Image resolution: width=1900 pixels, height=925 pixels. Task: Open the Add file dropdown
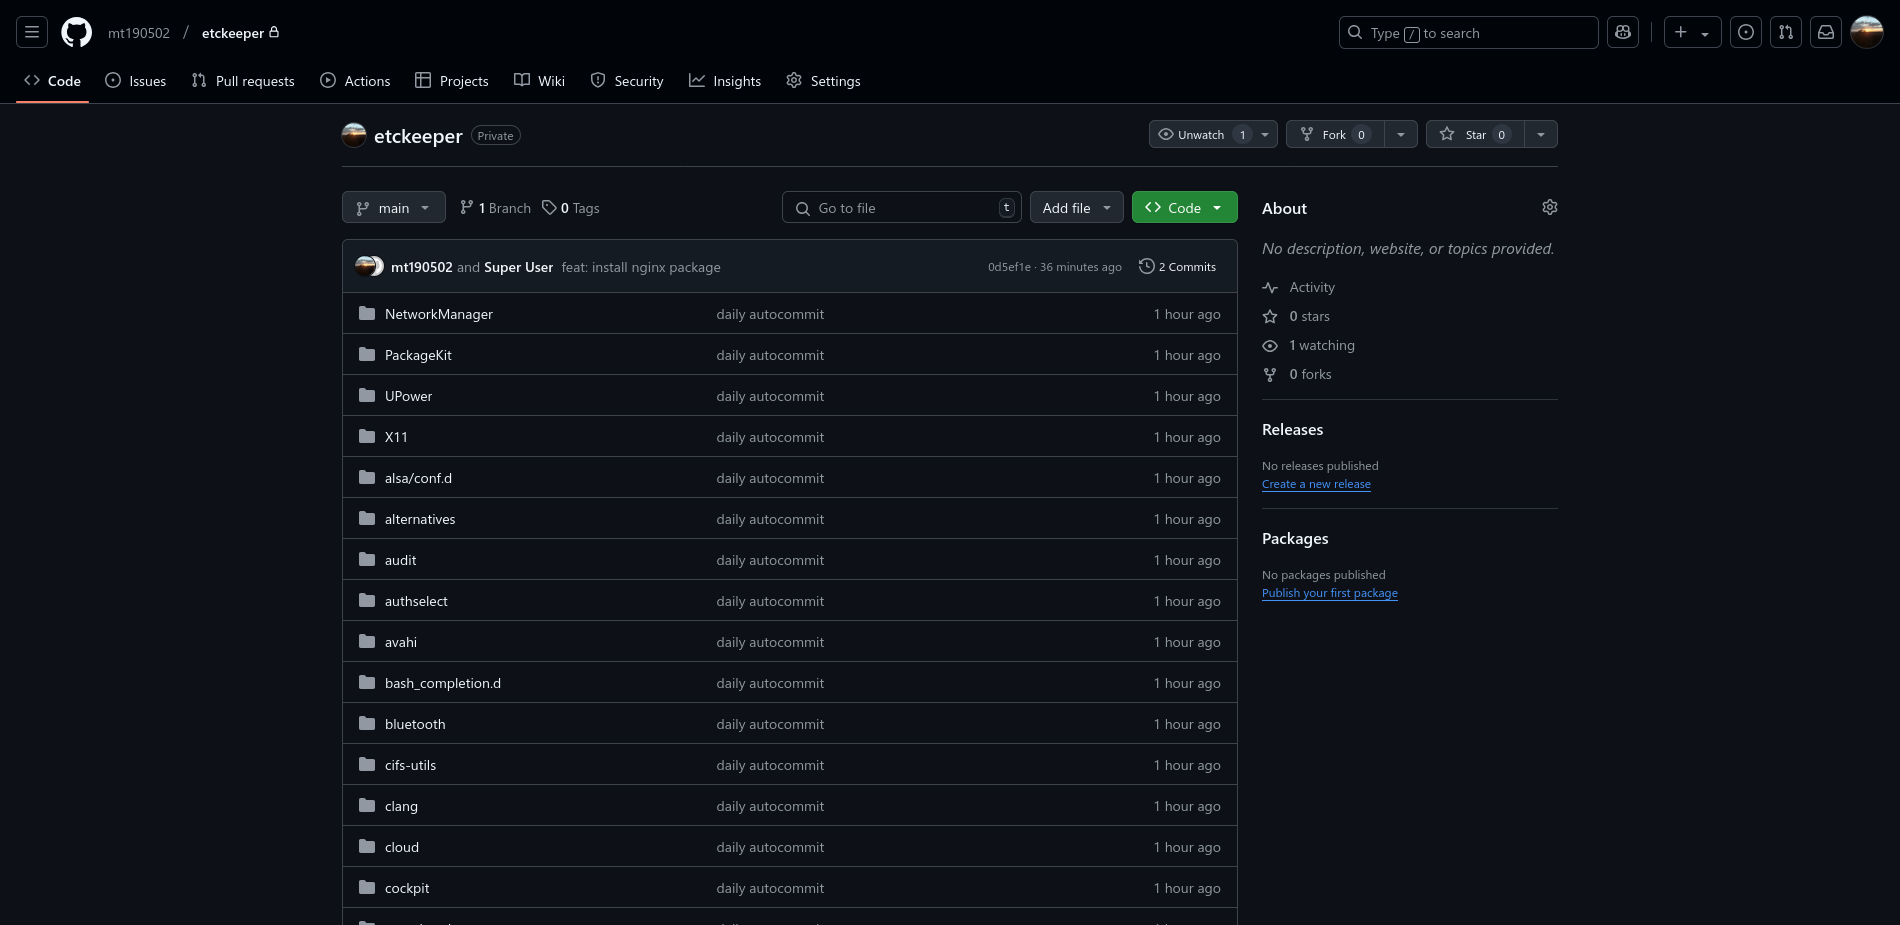(x=1077, y=208)
